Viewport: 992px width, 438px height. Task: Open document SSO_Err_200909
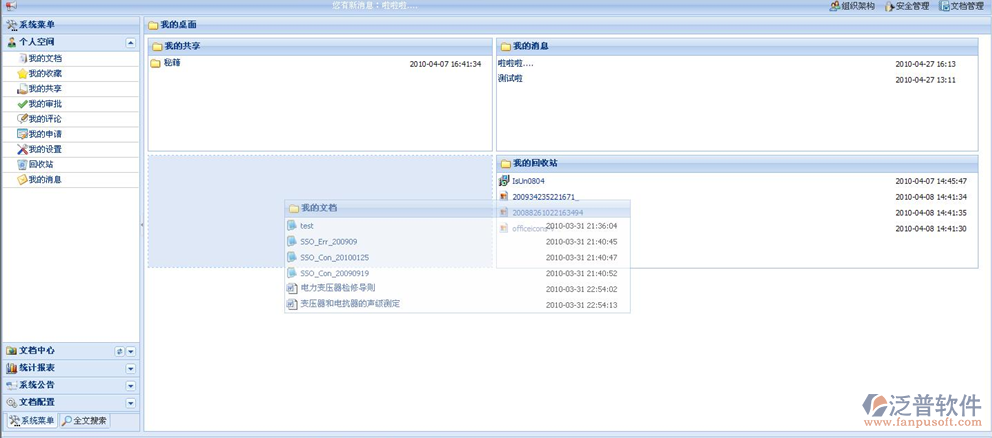(328, 242)
